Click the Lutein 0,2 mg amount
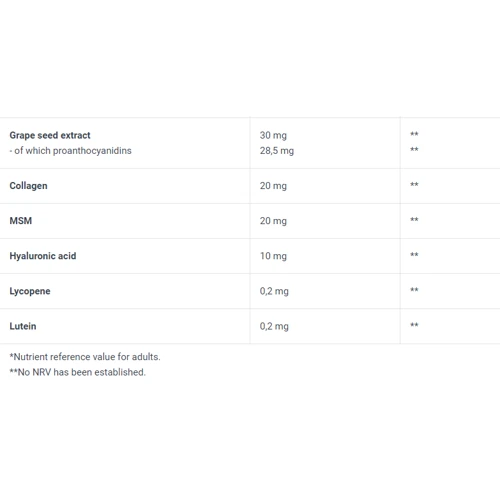 point(274,326)
